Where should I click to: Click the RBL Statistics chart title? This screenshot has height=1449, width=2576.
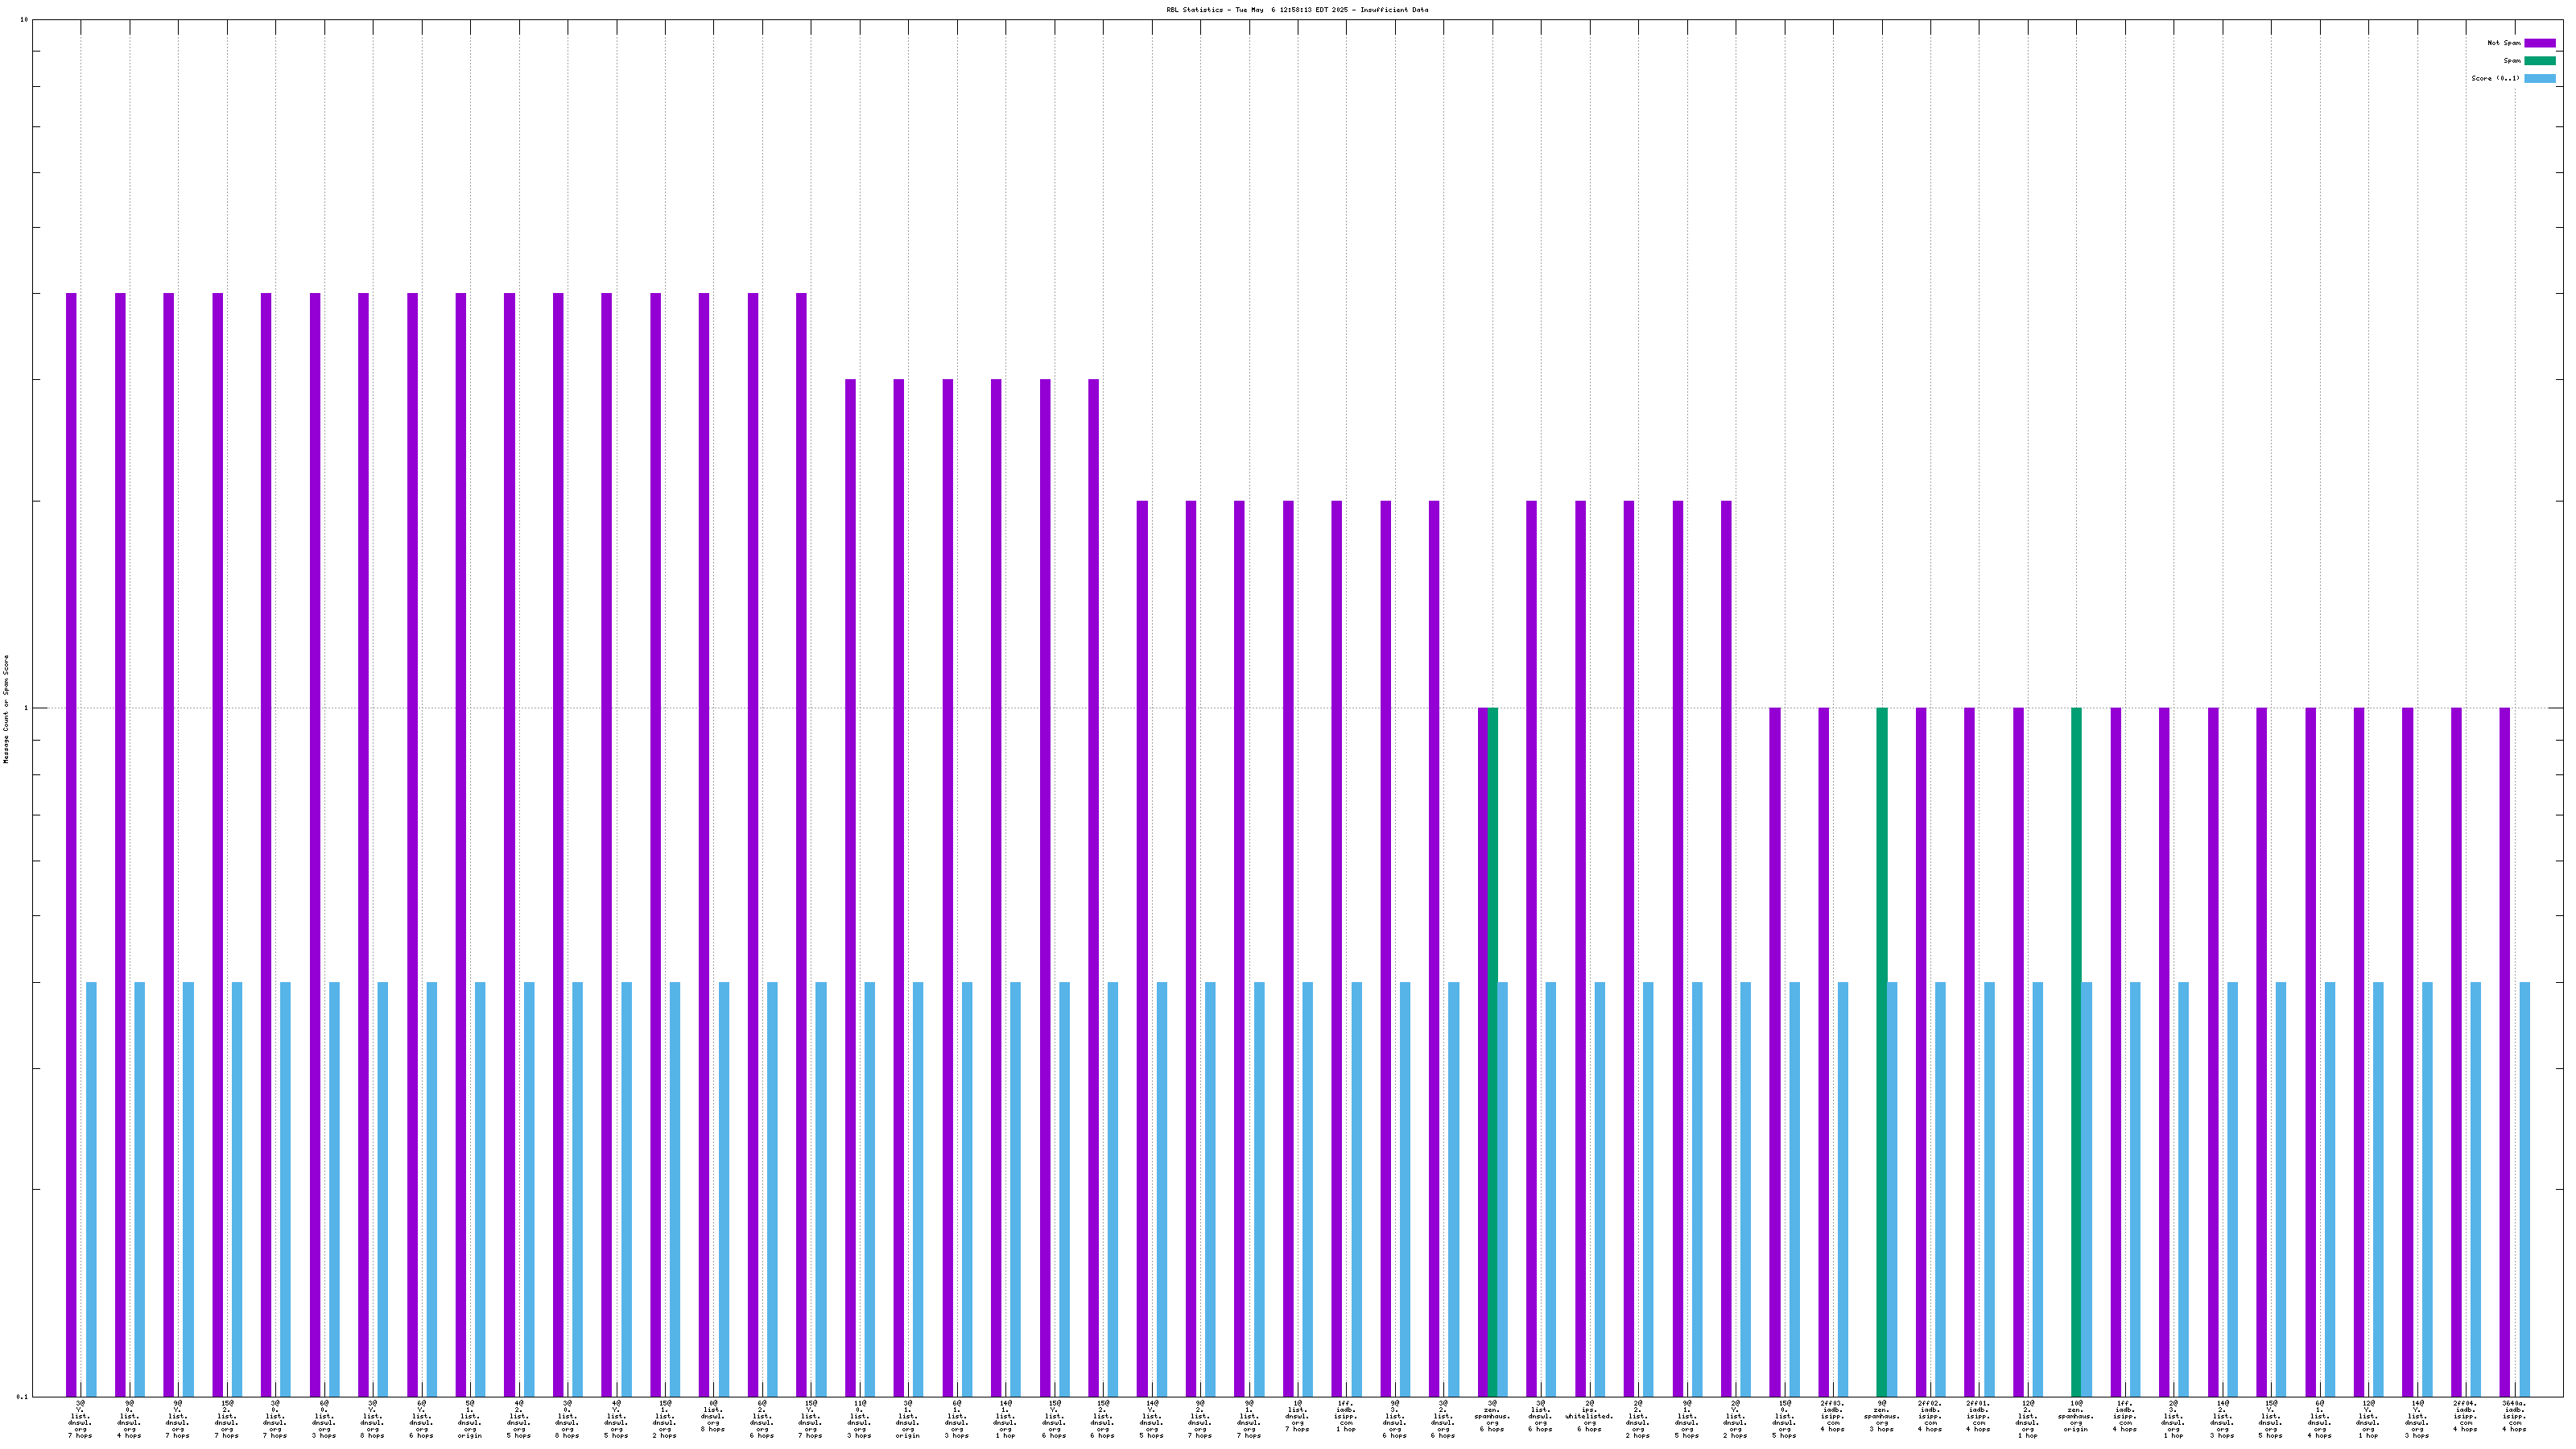tap(1296, 10)
